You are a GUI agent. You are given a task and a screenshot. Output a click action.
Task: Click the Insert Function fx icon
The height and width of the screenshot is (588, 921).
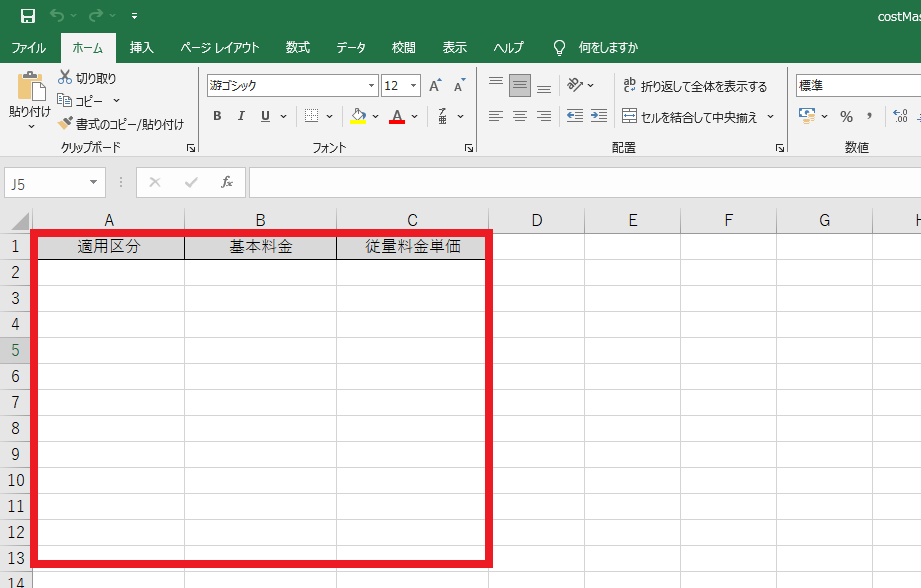[x=227, y=182]
